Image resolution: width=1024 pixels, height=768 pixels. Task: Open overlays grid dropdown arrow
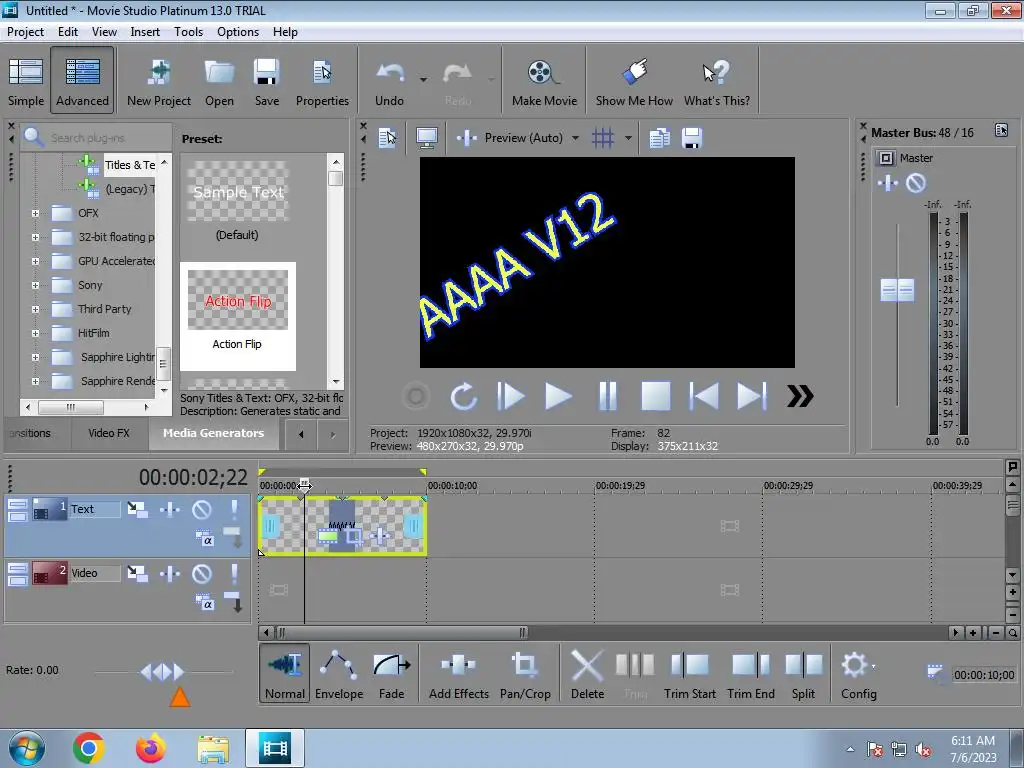628,138
